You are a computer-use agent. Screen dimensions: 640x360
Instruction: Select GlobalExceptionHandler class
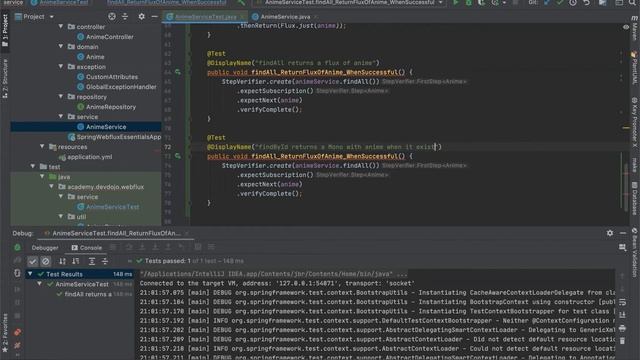click(x=121, y=87)
